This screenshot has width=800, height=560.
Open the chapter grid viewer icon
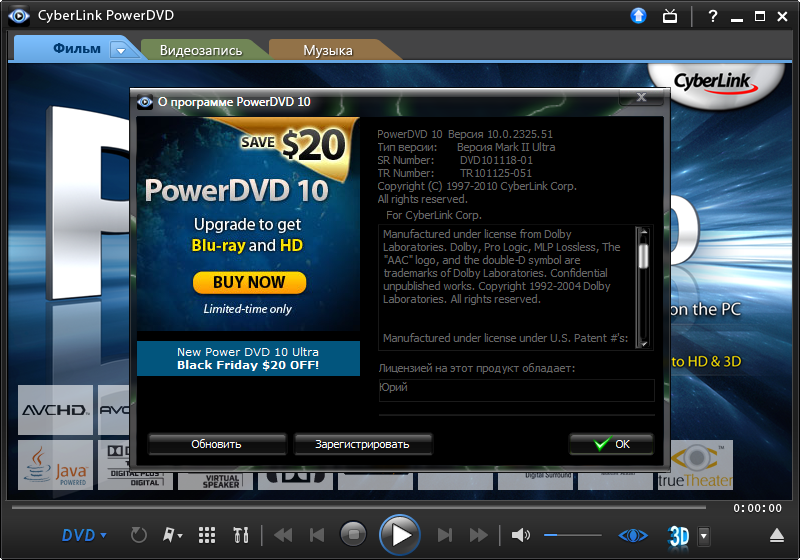207,536
